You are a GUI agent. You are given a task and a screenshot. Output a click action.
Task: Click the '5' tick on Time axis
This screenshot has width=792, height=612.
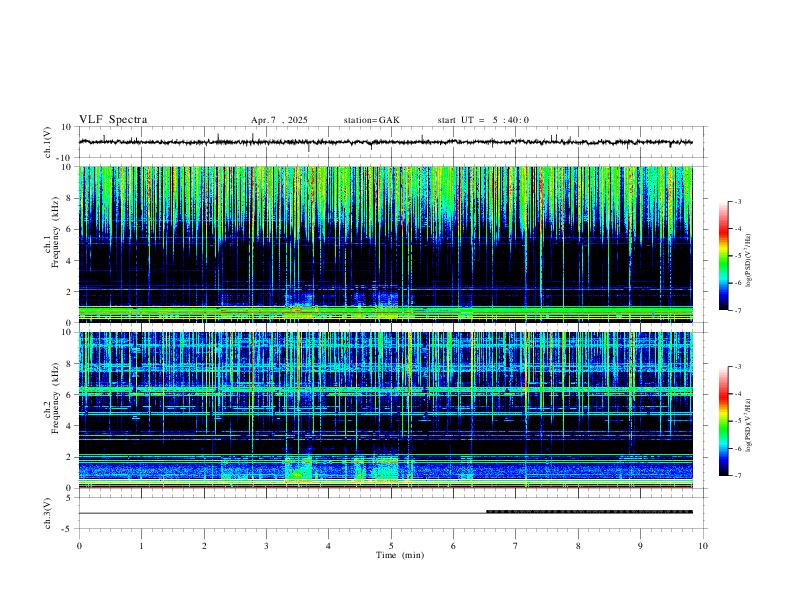click(391, 545)
